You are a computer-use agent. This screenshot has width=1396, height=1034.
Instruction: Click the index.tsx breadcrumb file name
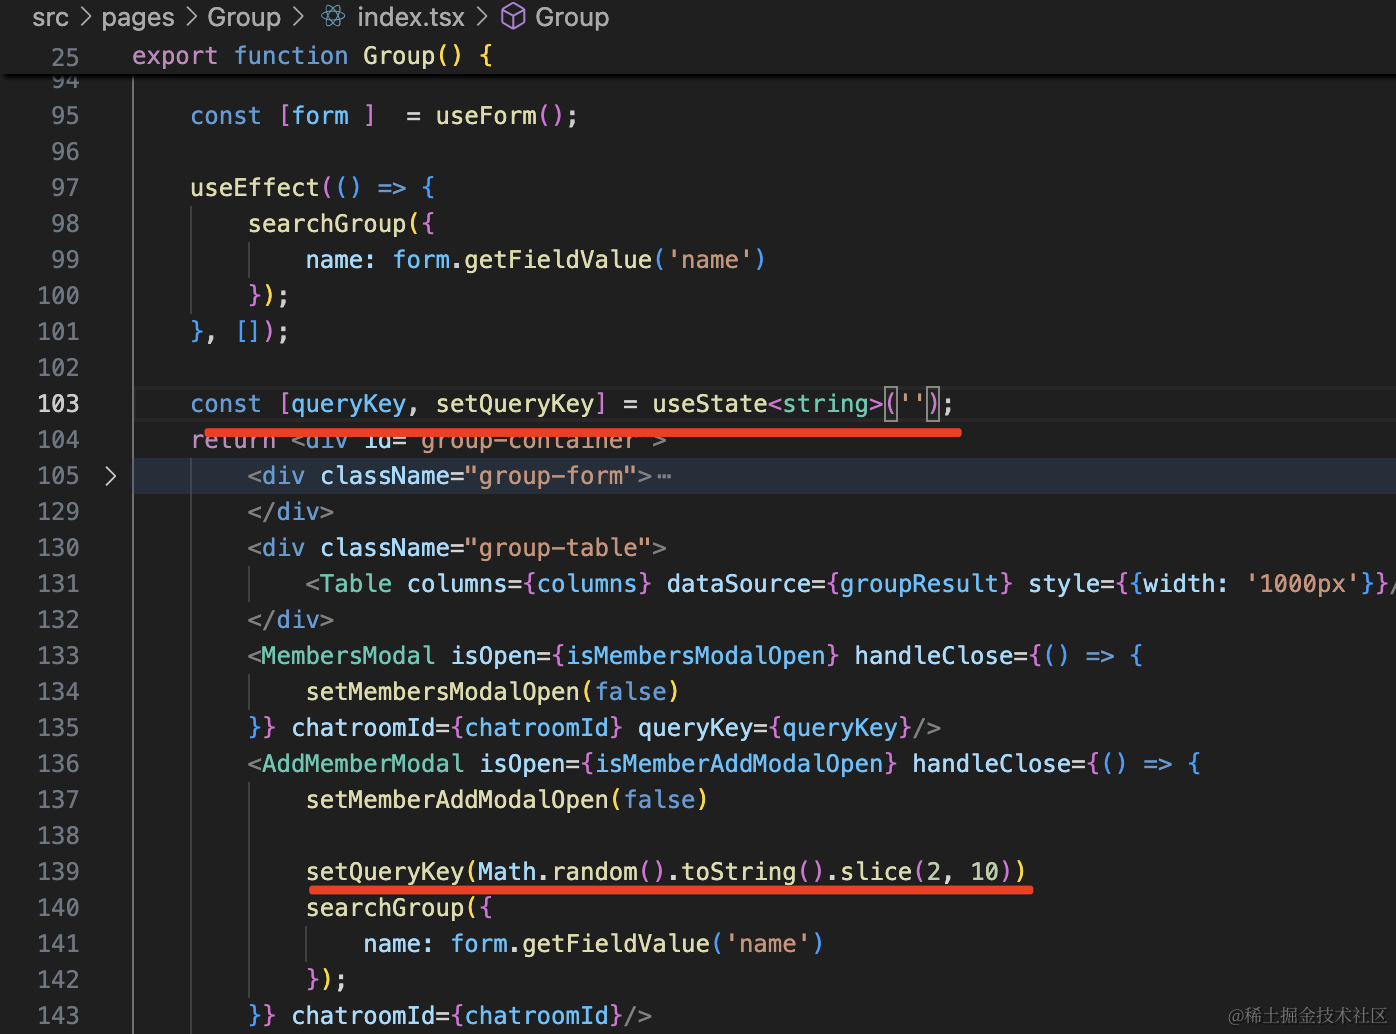[x=410, y=17]
